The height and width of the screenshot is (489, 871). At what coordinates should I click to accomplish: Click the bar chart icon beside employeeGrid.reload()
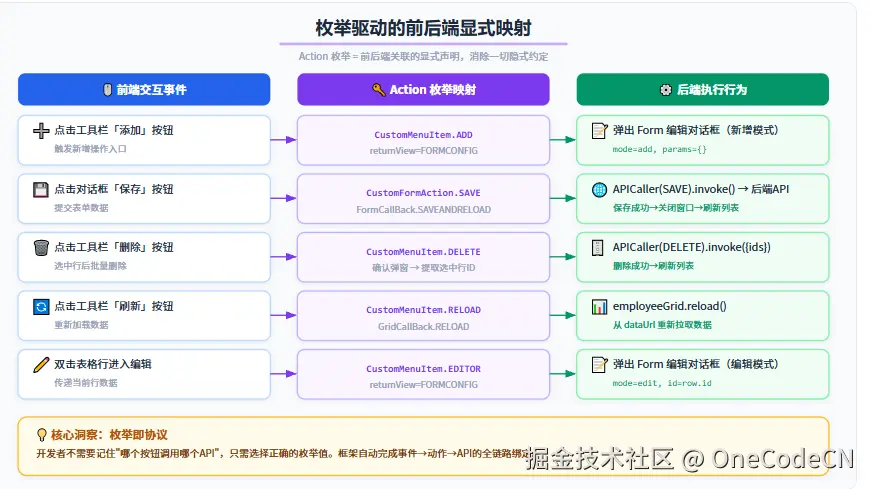click(599, 307)
